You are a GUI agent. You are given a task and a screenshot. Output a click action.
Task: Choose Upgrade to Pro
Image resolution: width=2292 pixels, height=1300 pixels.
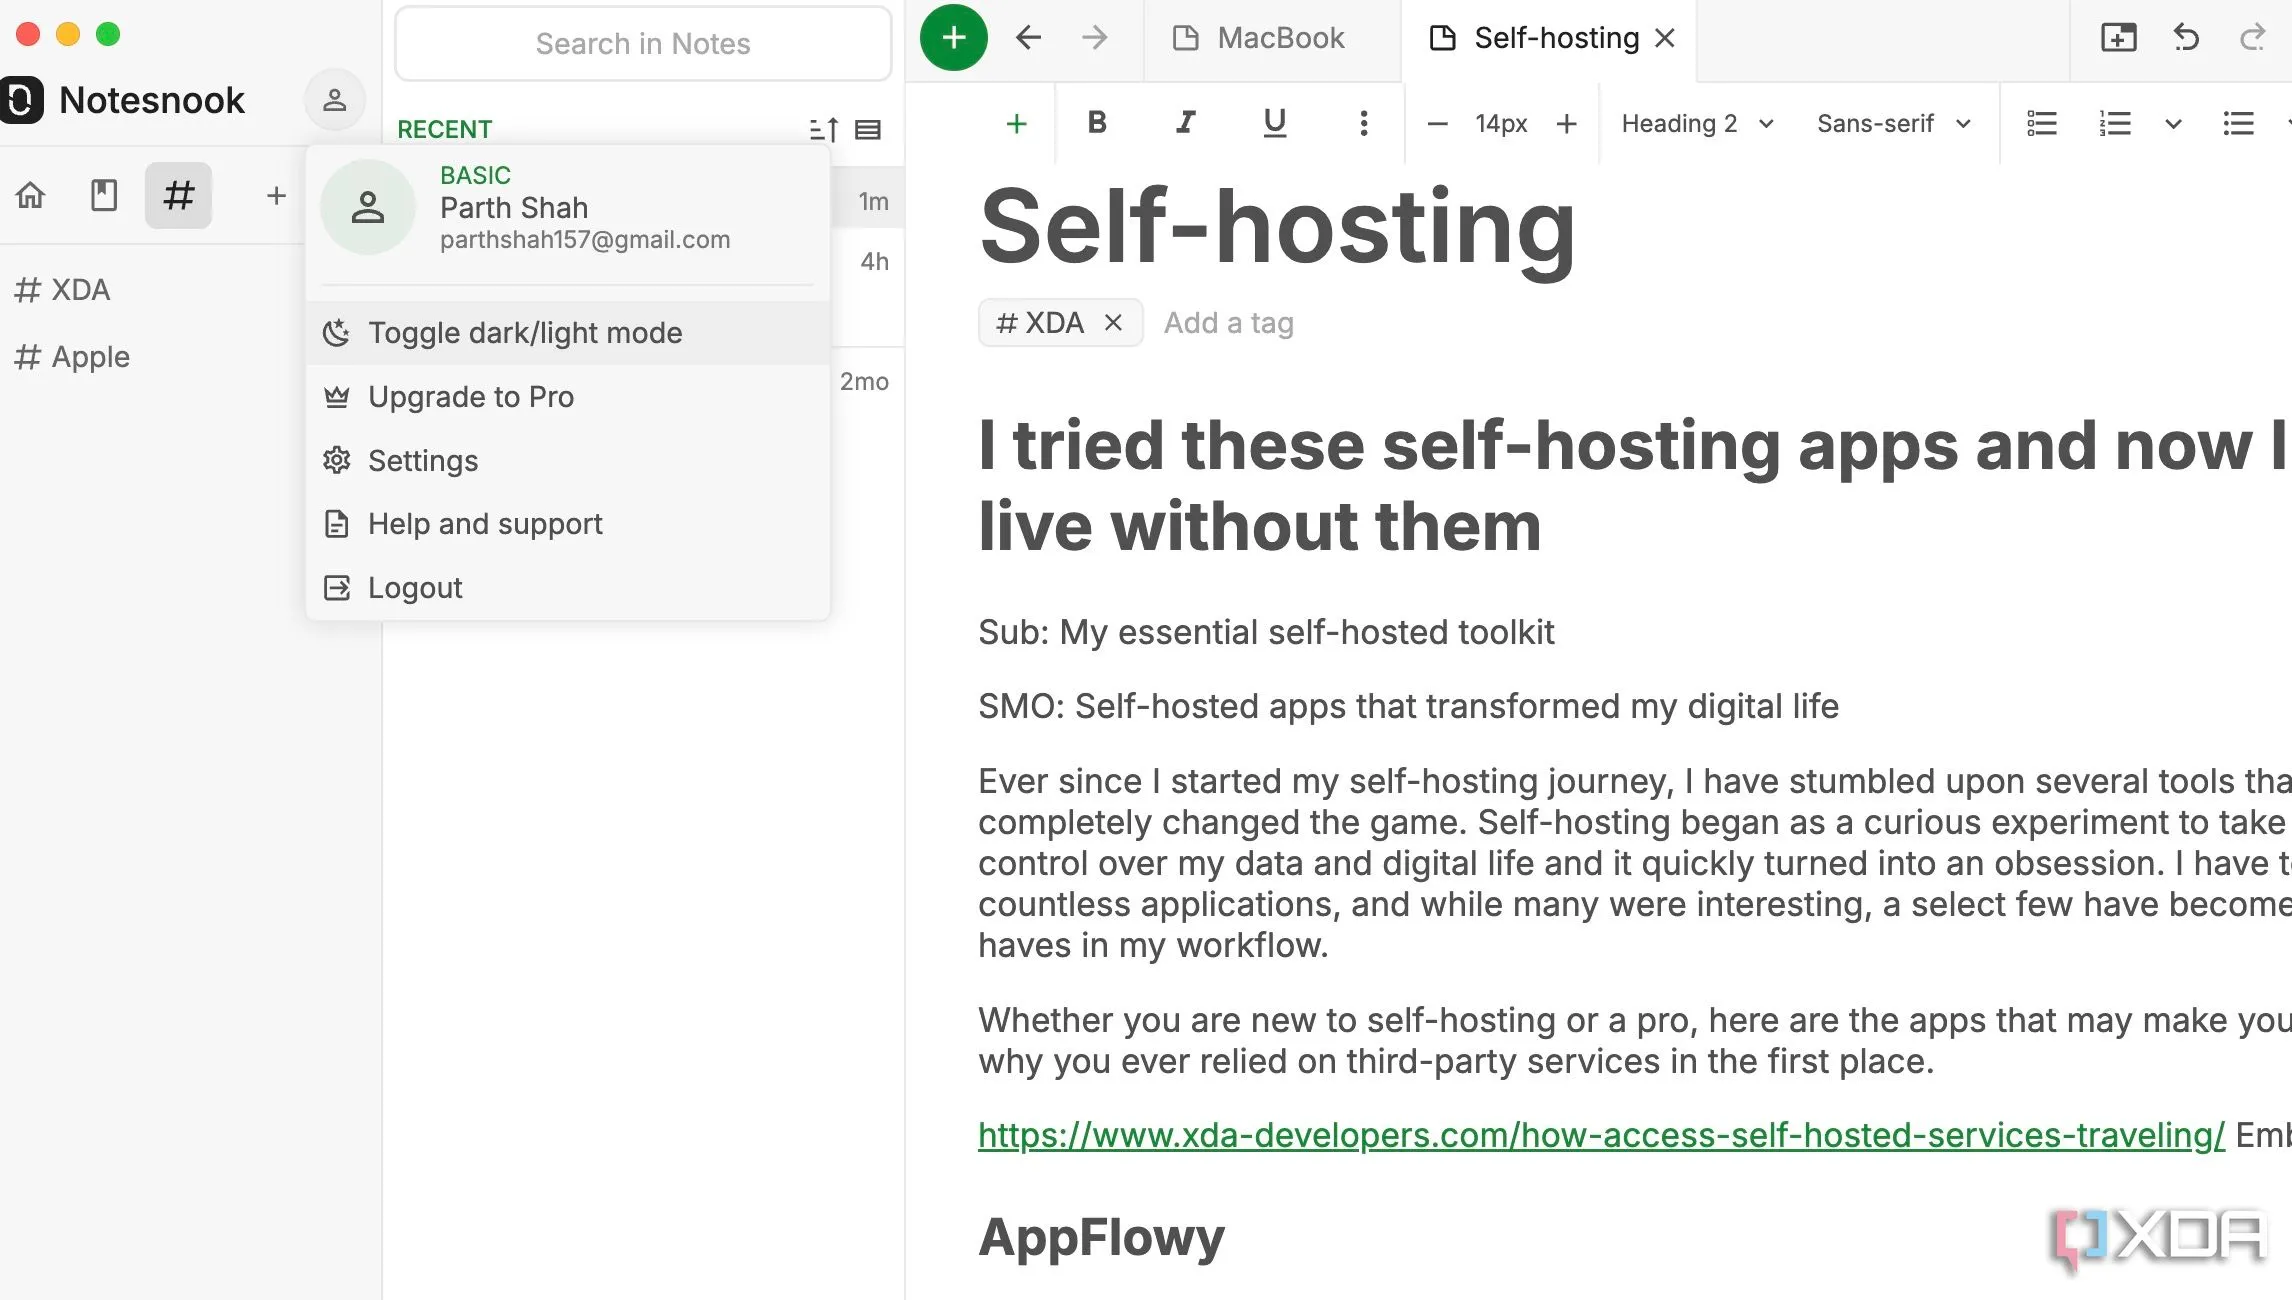point(568,397)
